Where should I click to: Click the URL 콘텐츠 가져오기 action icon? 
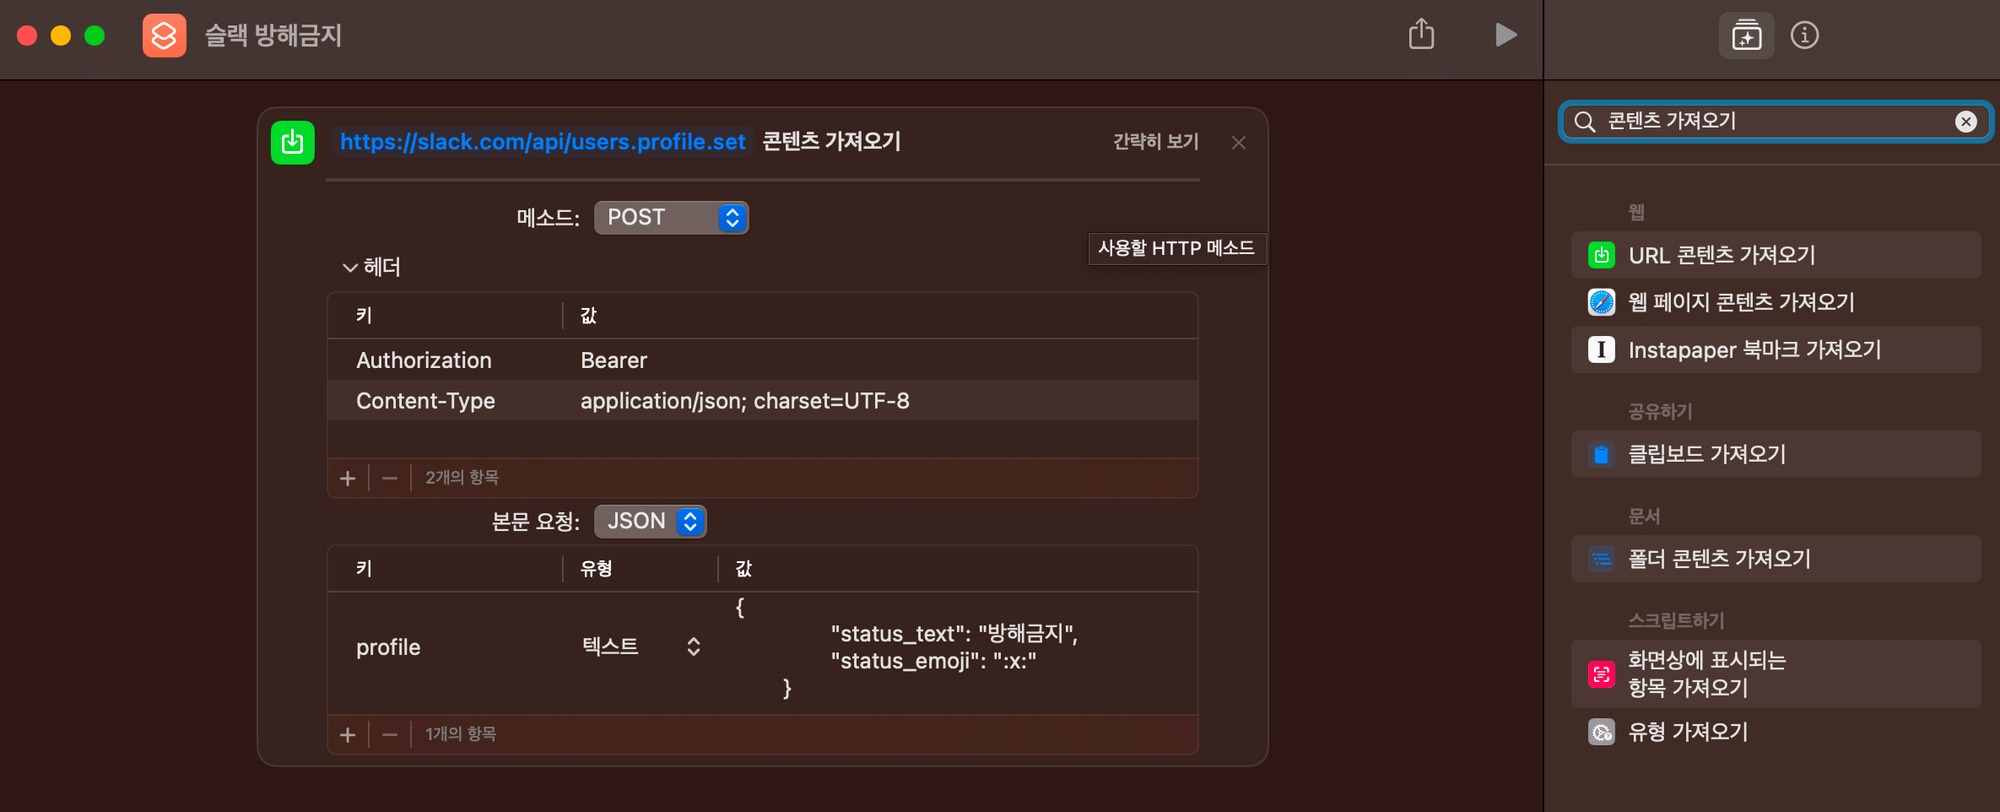click(x=1601, y=256)
